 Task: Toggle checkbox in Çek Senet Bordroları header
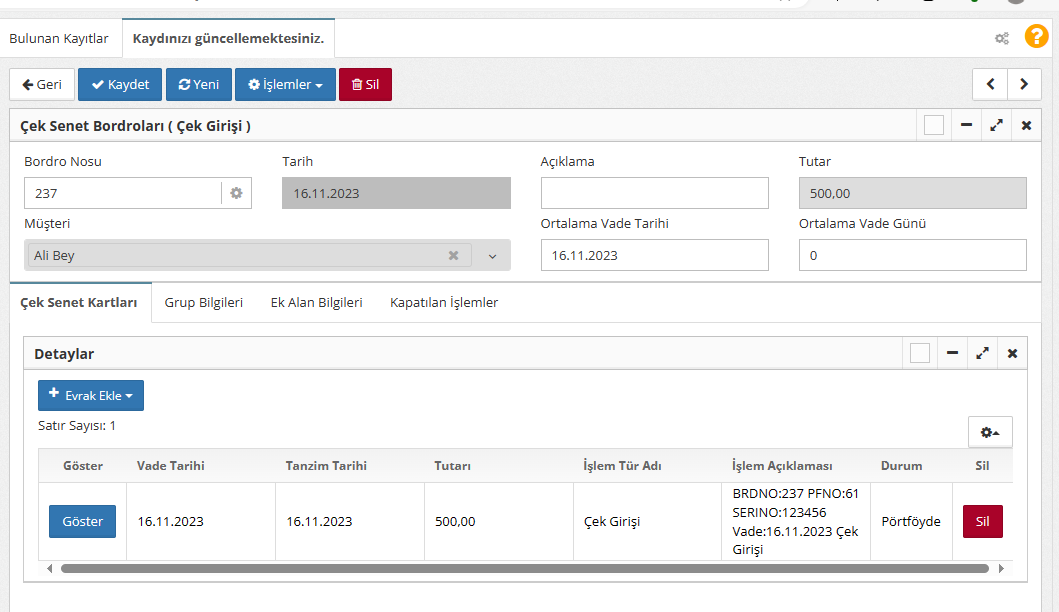[934, 125]
